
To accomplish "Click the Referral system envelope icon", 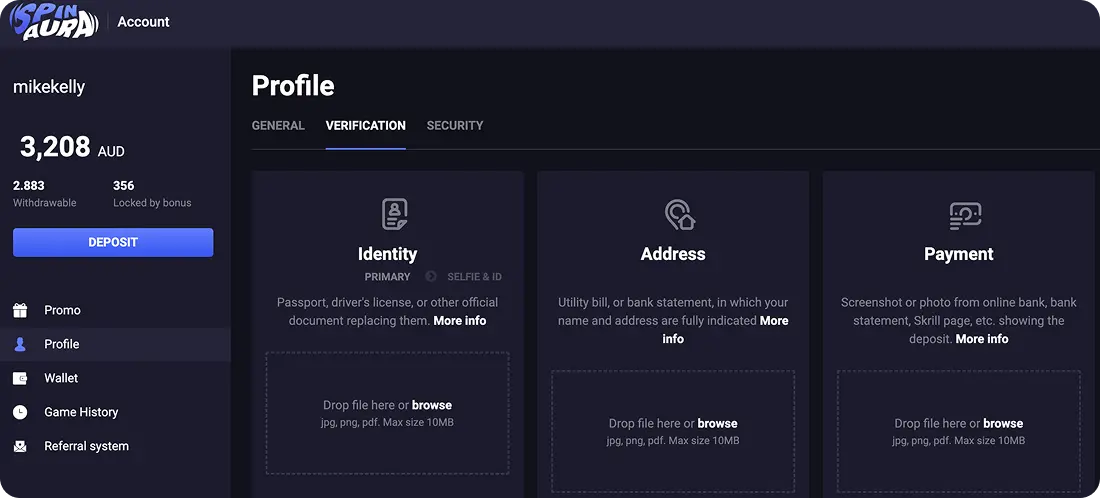I will [x=20, y=446].
